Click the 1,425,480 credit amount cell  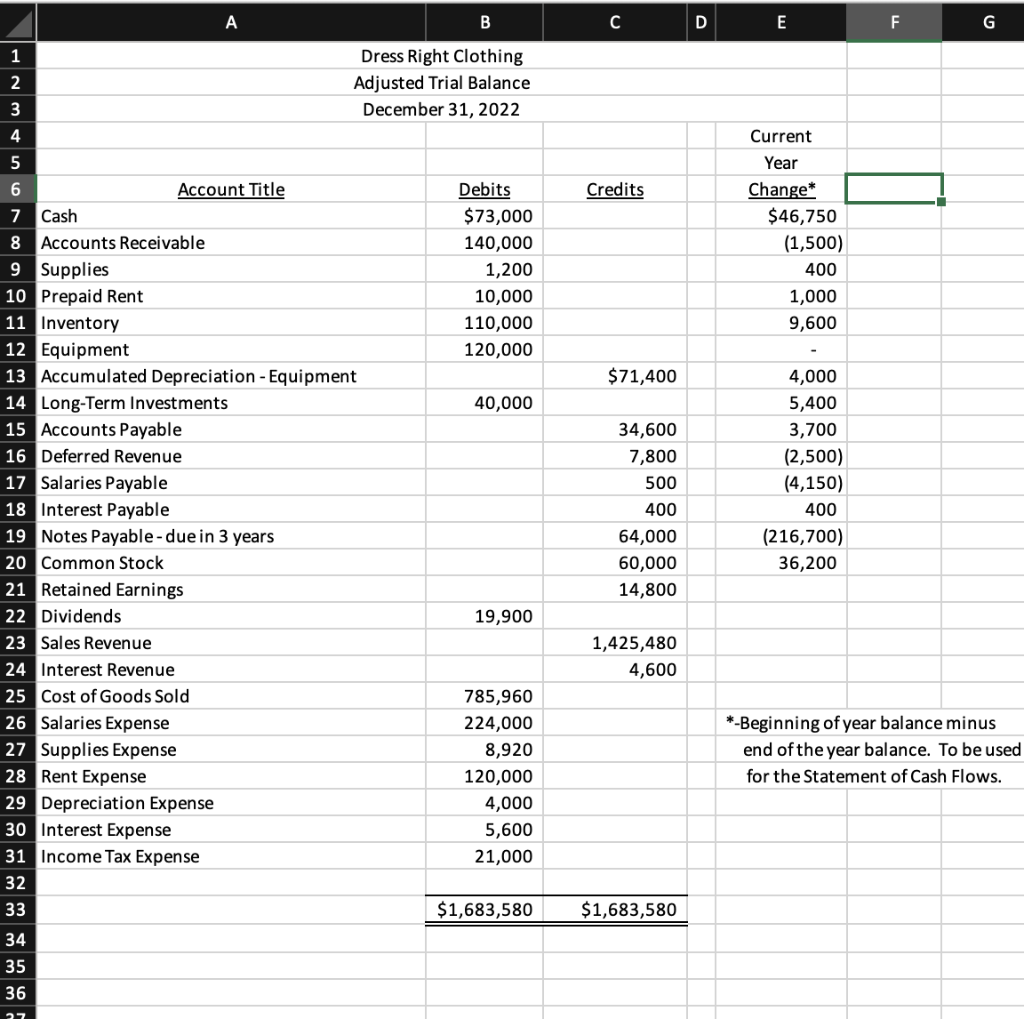point(614,643)
